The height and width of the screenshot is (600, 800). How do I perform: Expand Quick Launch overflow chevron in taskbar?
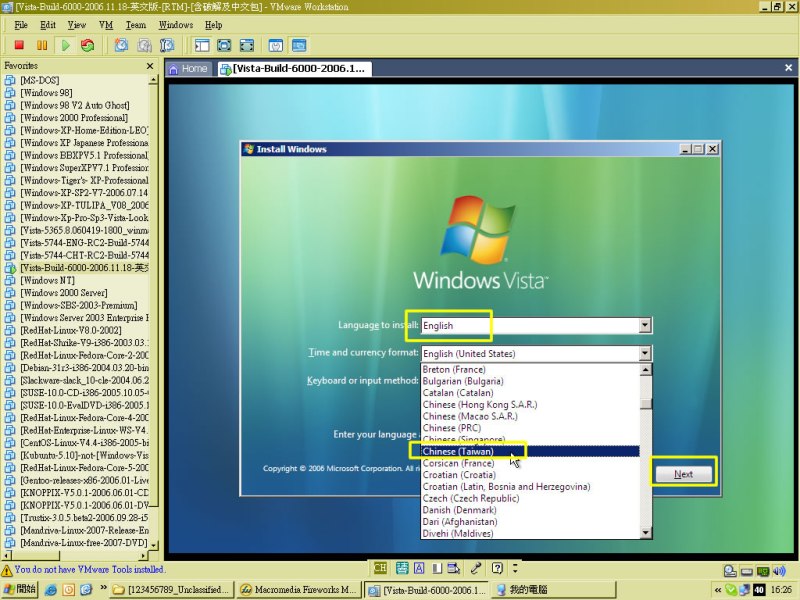[x=104, y=588]
